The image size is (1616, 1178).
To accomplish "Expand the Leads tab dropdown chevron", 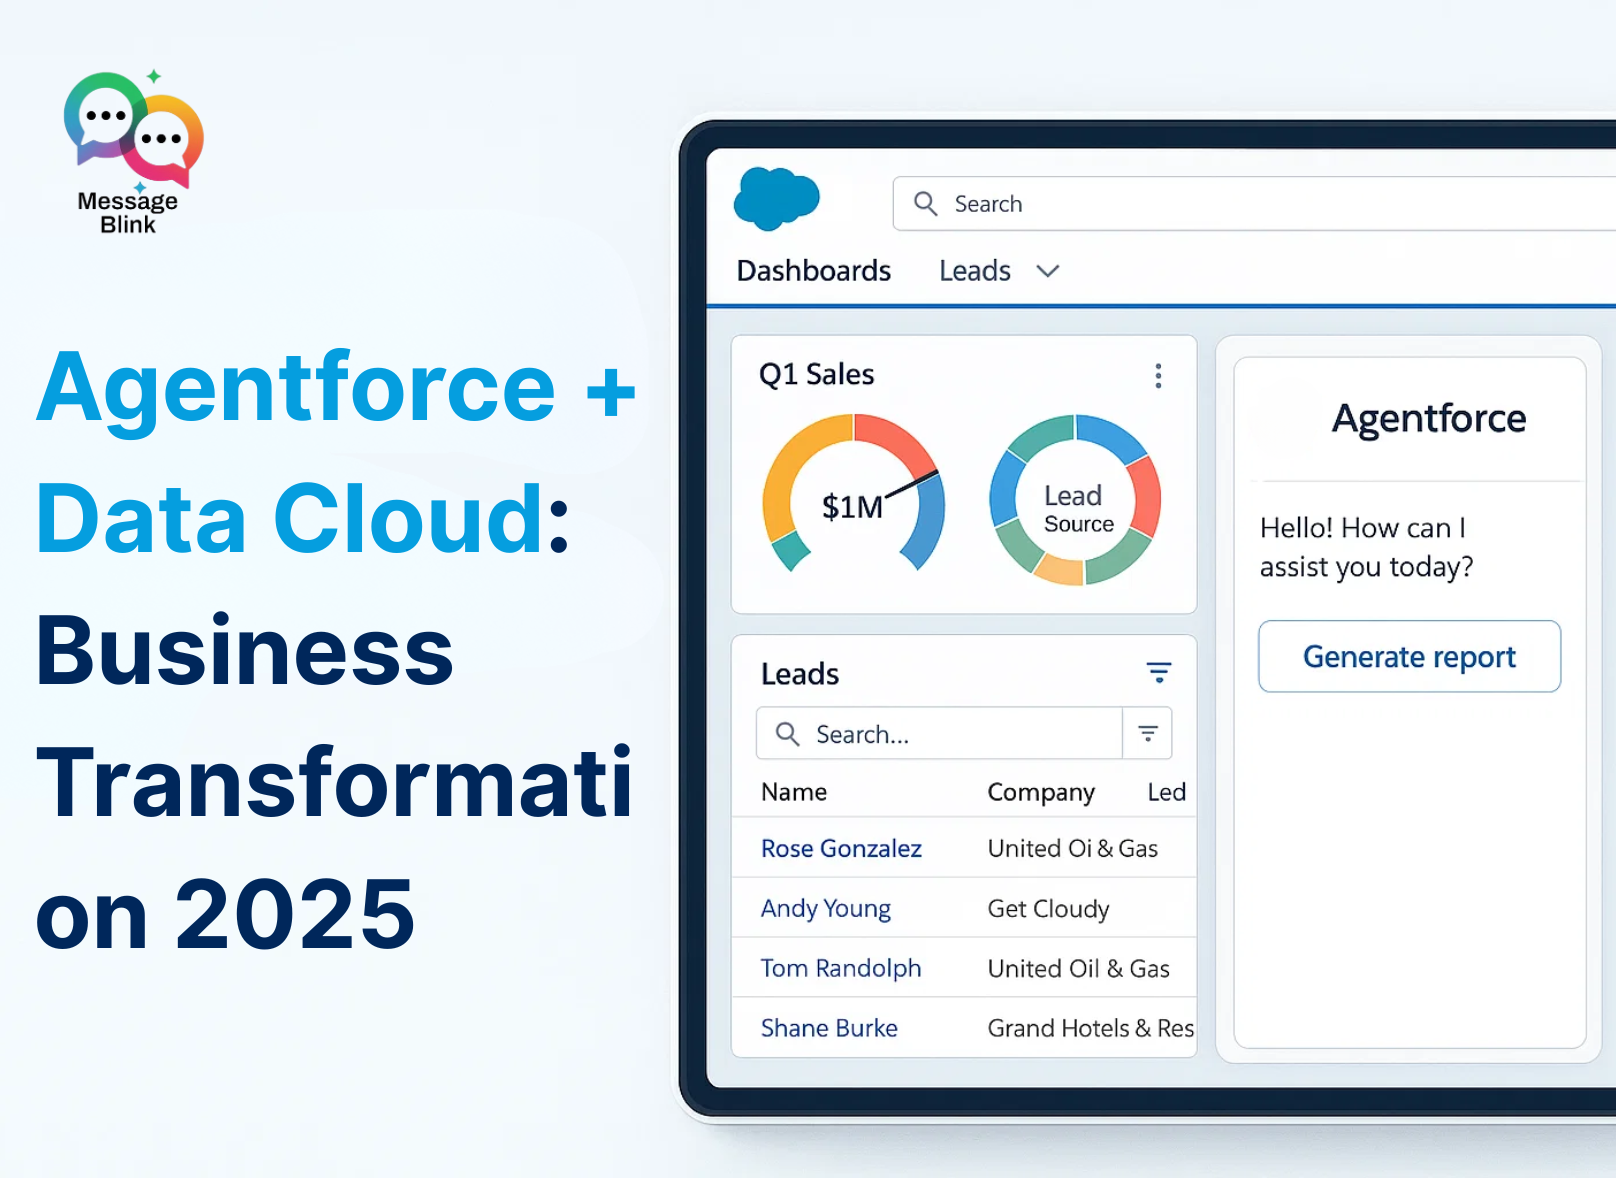I will (1047, 271).
